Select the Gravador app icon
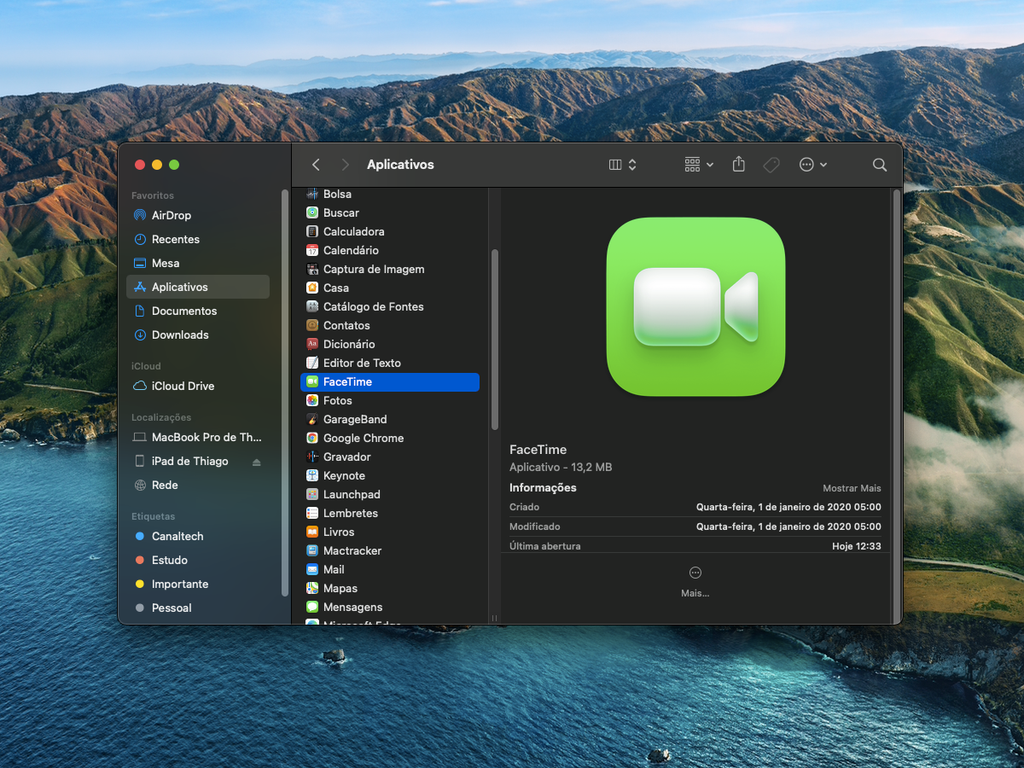1024x768 pixels. click(312, 456)
